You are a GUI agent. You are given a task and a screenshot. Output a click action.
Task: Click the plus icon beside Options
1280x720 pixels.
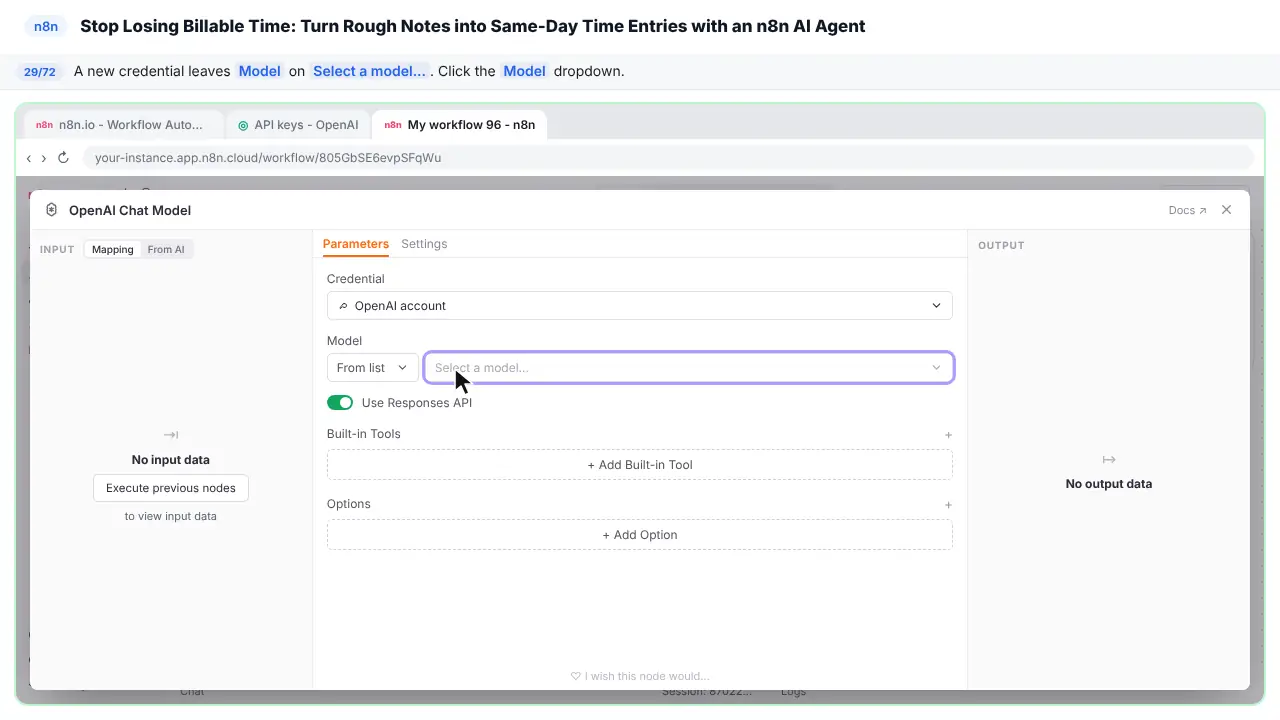[948, 505]
